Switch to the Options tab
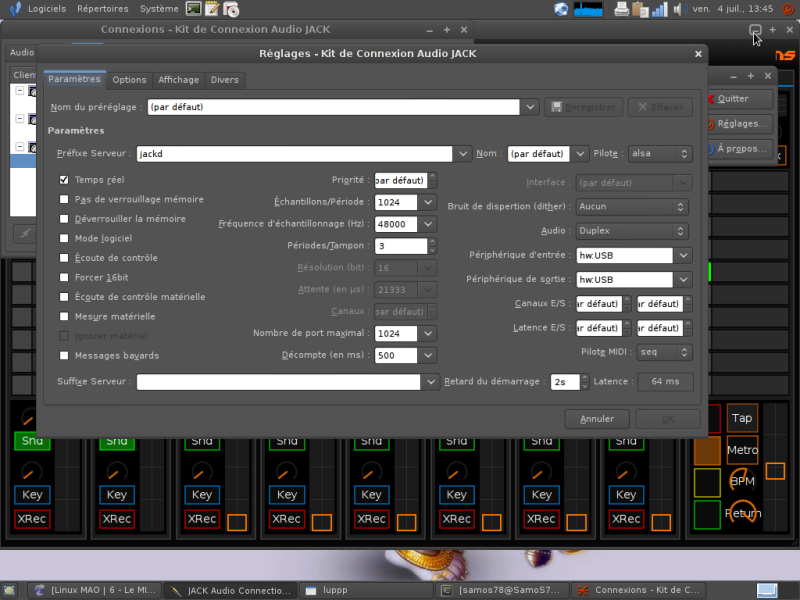The height and width of the screenshot is (600, 800). pyautogui.click(x=129, y=80)
